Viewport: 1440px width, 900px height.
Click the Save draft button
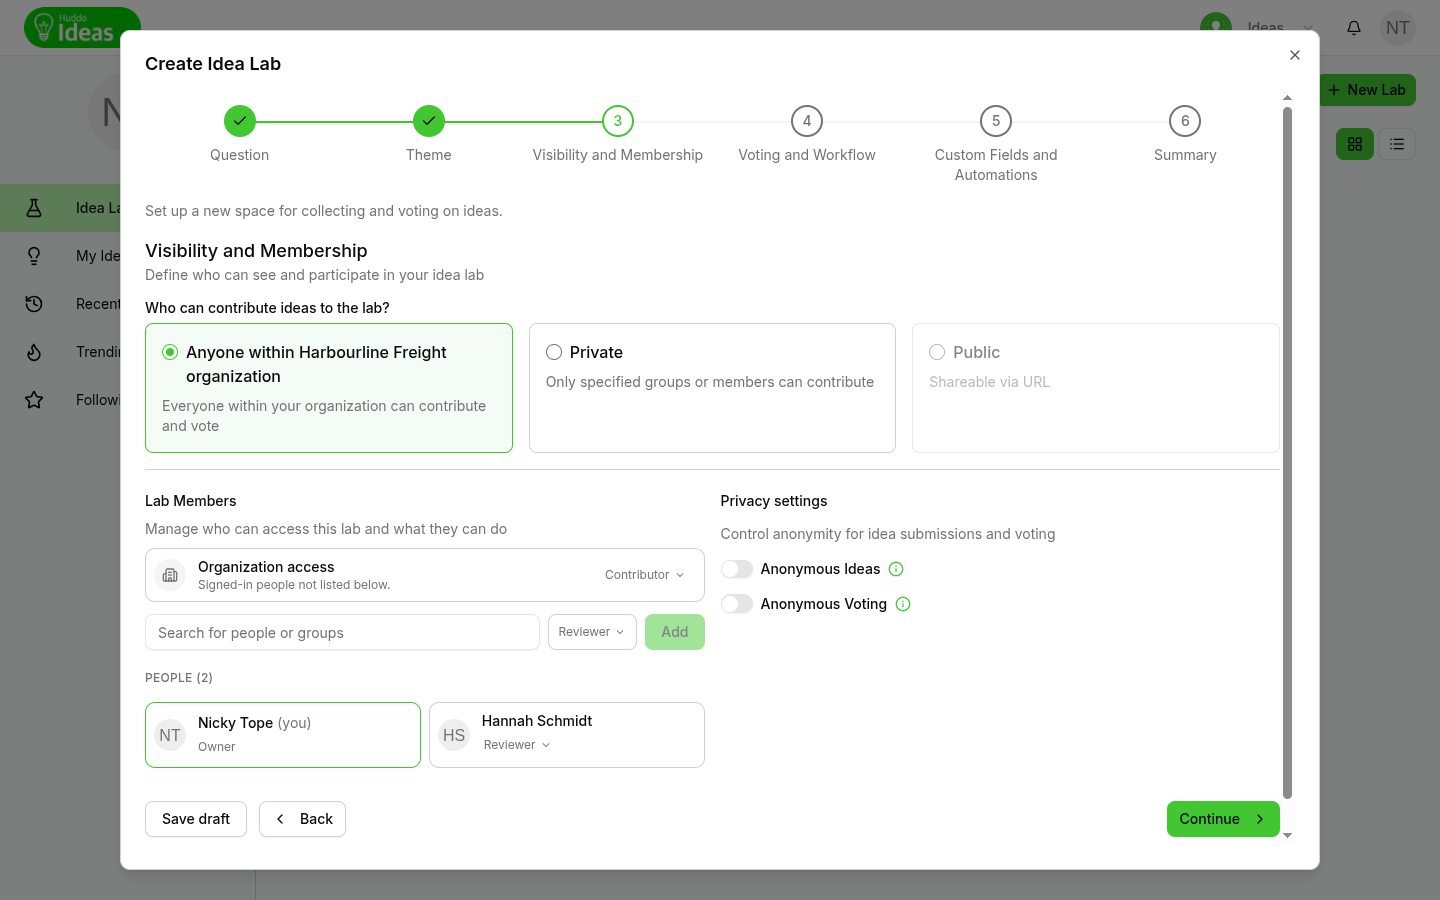196,819
